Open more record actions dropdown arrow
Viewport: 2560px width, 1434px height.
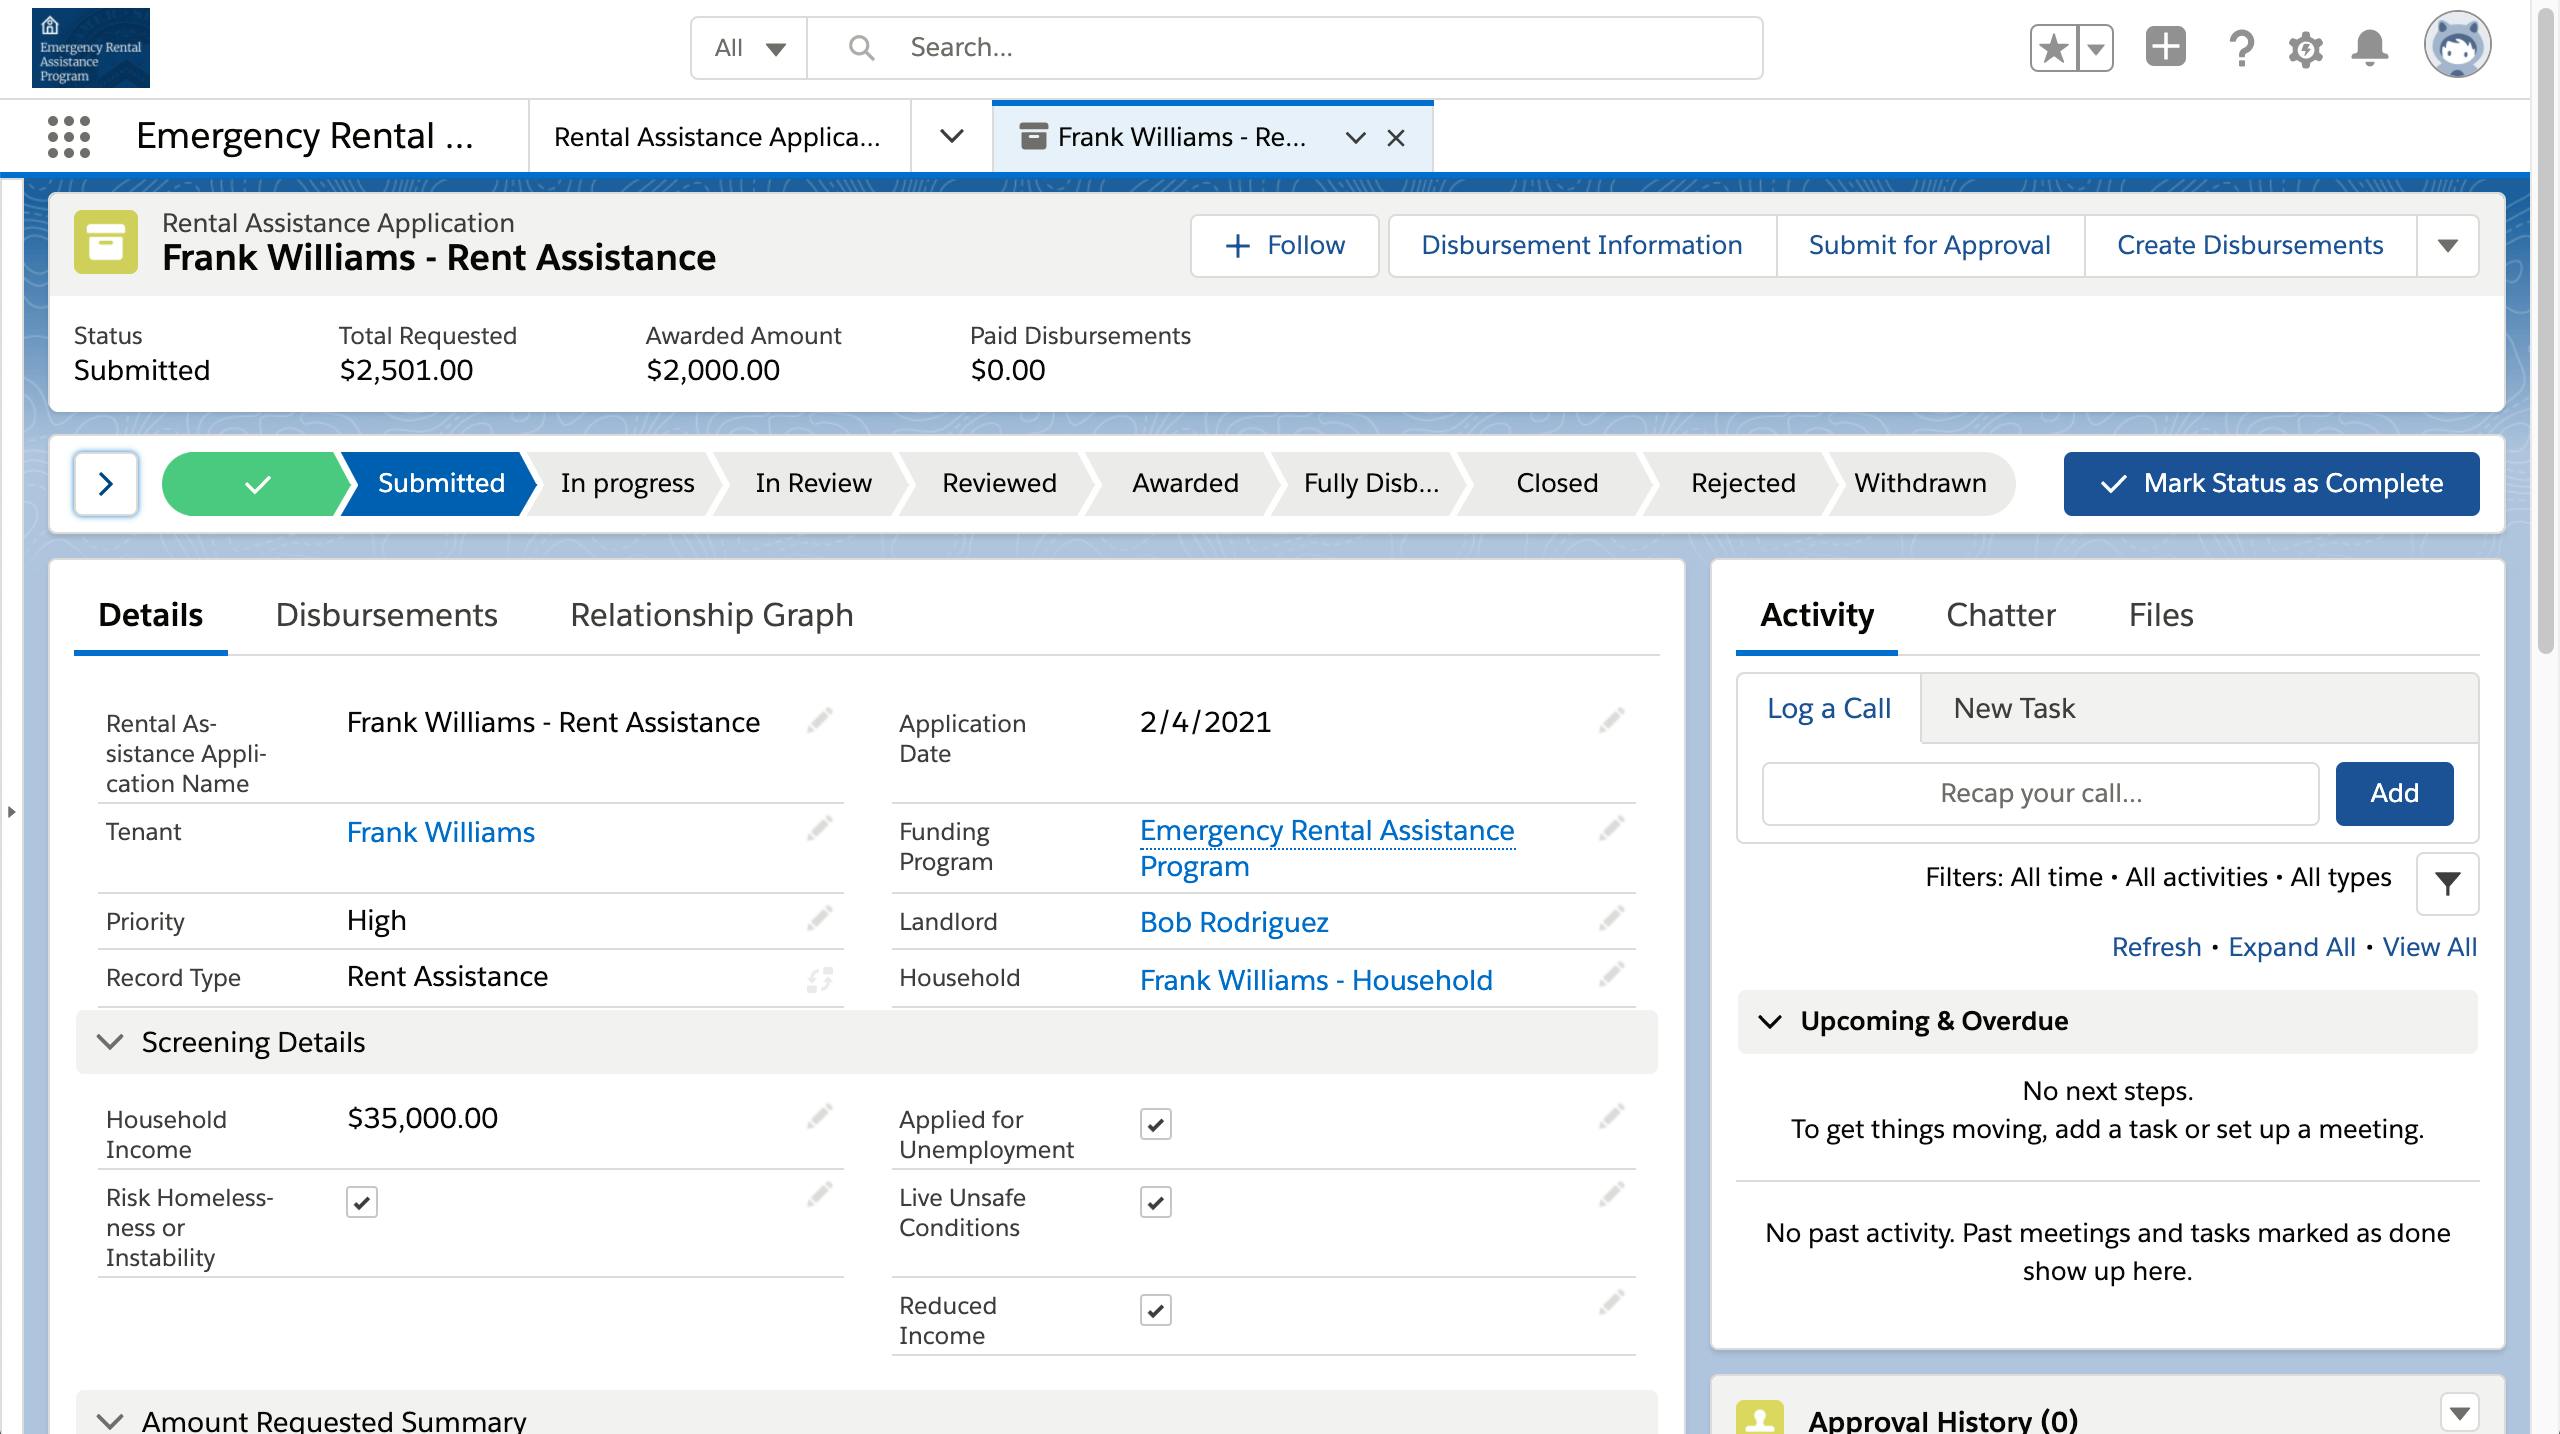coord(2447,246)
